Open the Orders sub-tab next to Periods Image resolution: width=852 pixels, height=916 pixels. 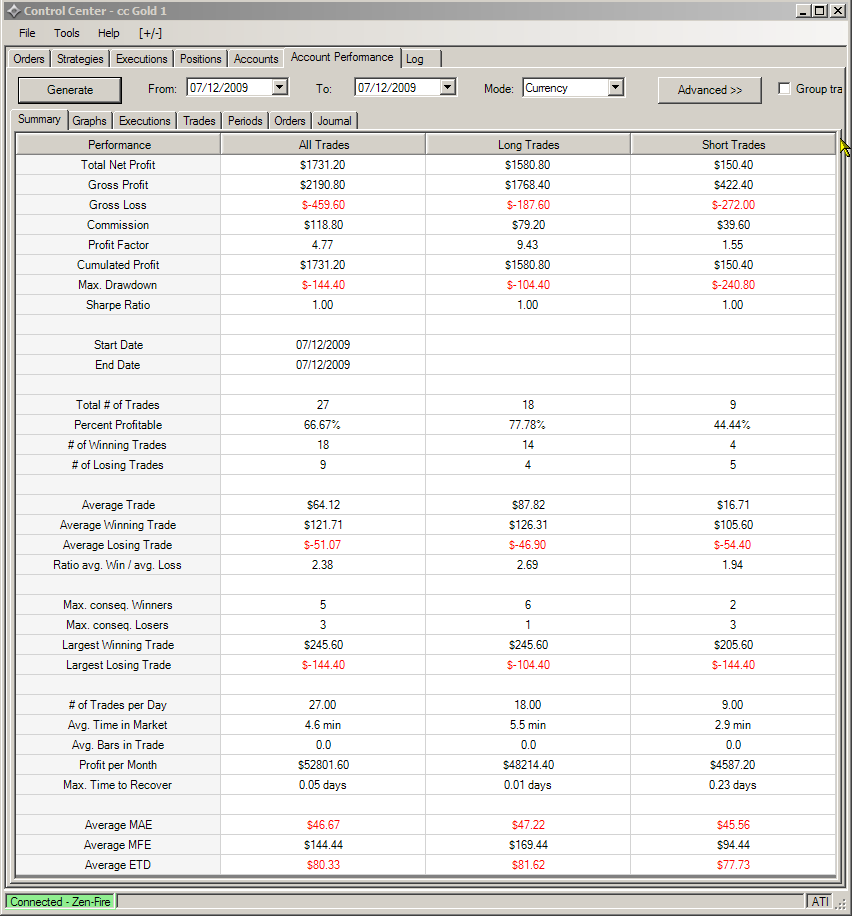pyautogui.click(x=290, y=121)
